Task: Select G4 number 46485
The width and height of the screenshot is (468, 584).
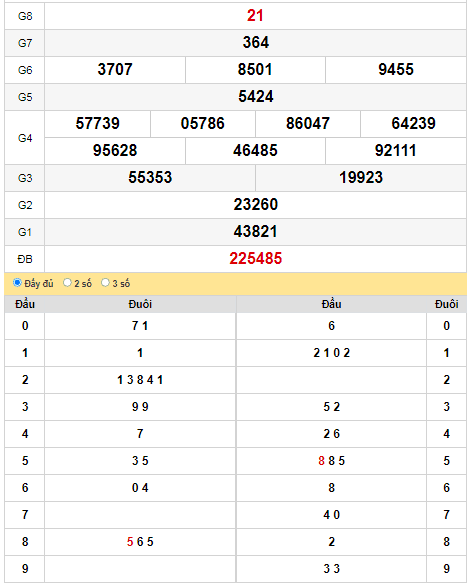Action: [x=255, y=150]
